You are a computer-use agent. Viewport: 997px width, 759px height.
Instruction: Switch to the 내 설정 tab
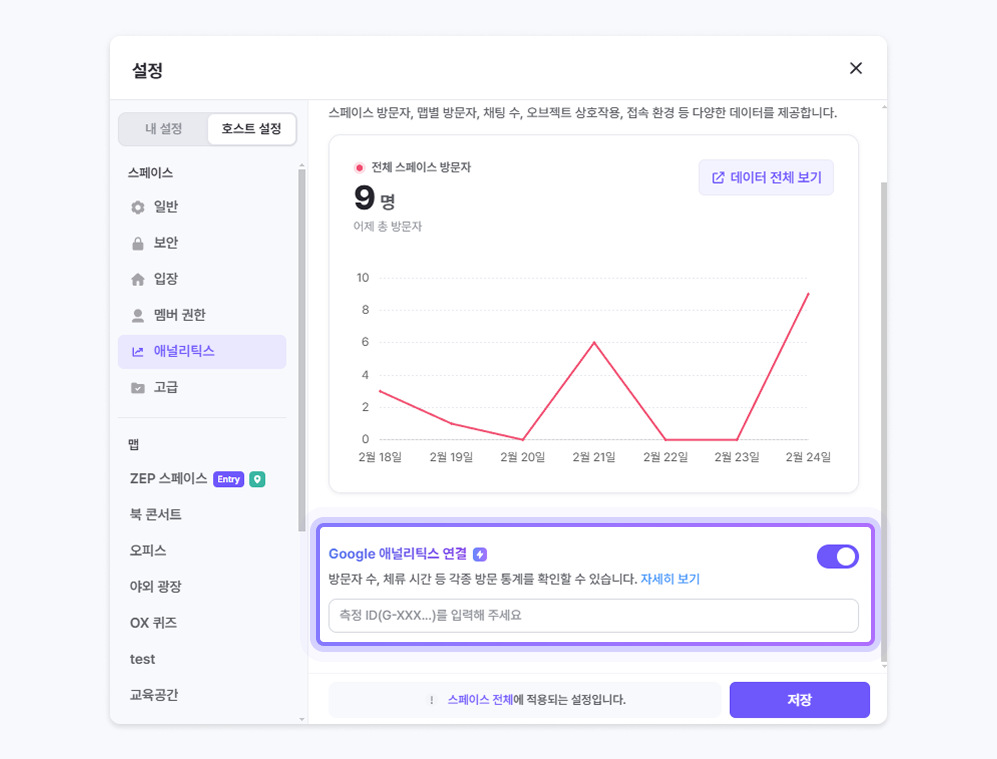(163, 129)
